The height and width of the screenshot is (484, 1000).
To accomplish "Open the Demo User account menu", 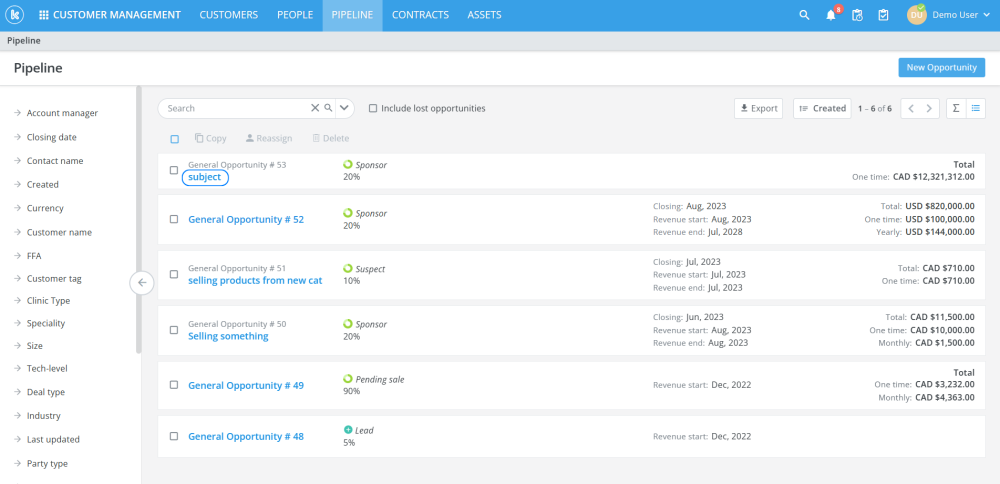I will pyautogui.click(x=960, y=15).
